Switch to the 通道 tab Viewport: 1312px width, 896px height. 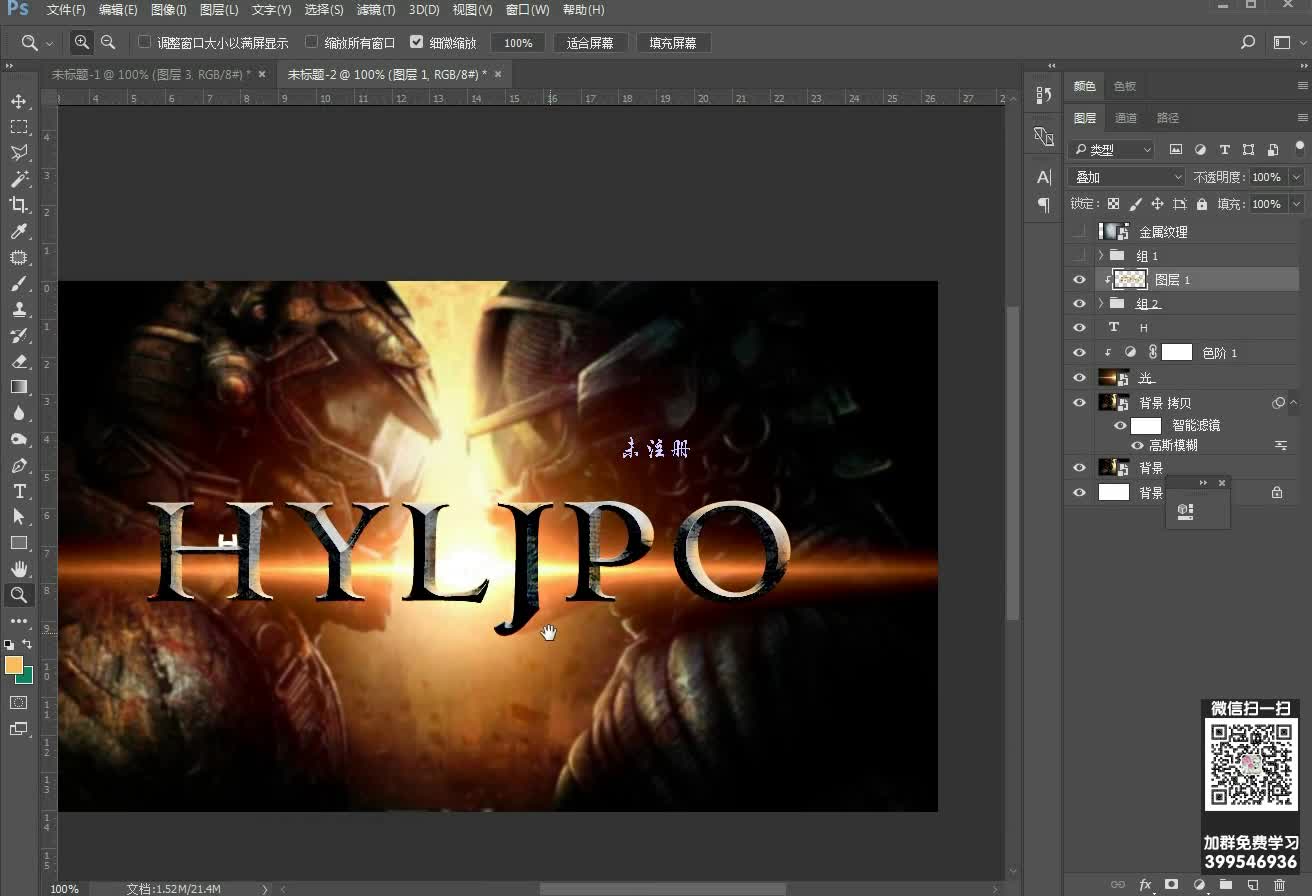(x=1126, y=118)
